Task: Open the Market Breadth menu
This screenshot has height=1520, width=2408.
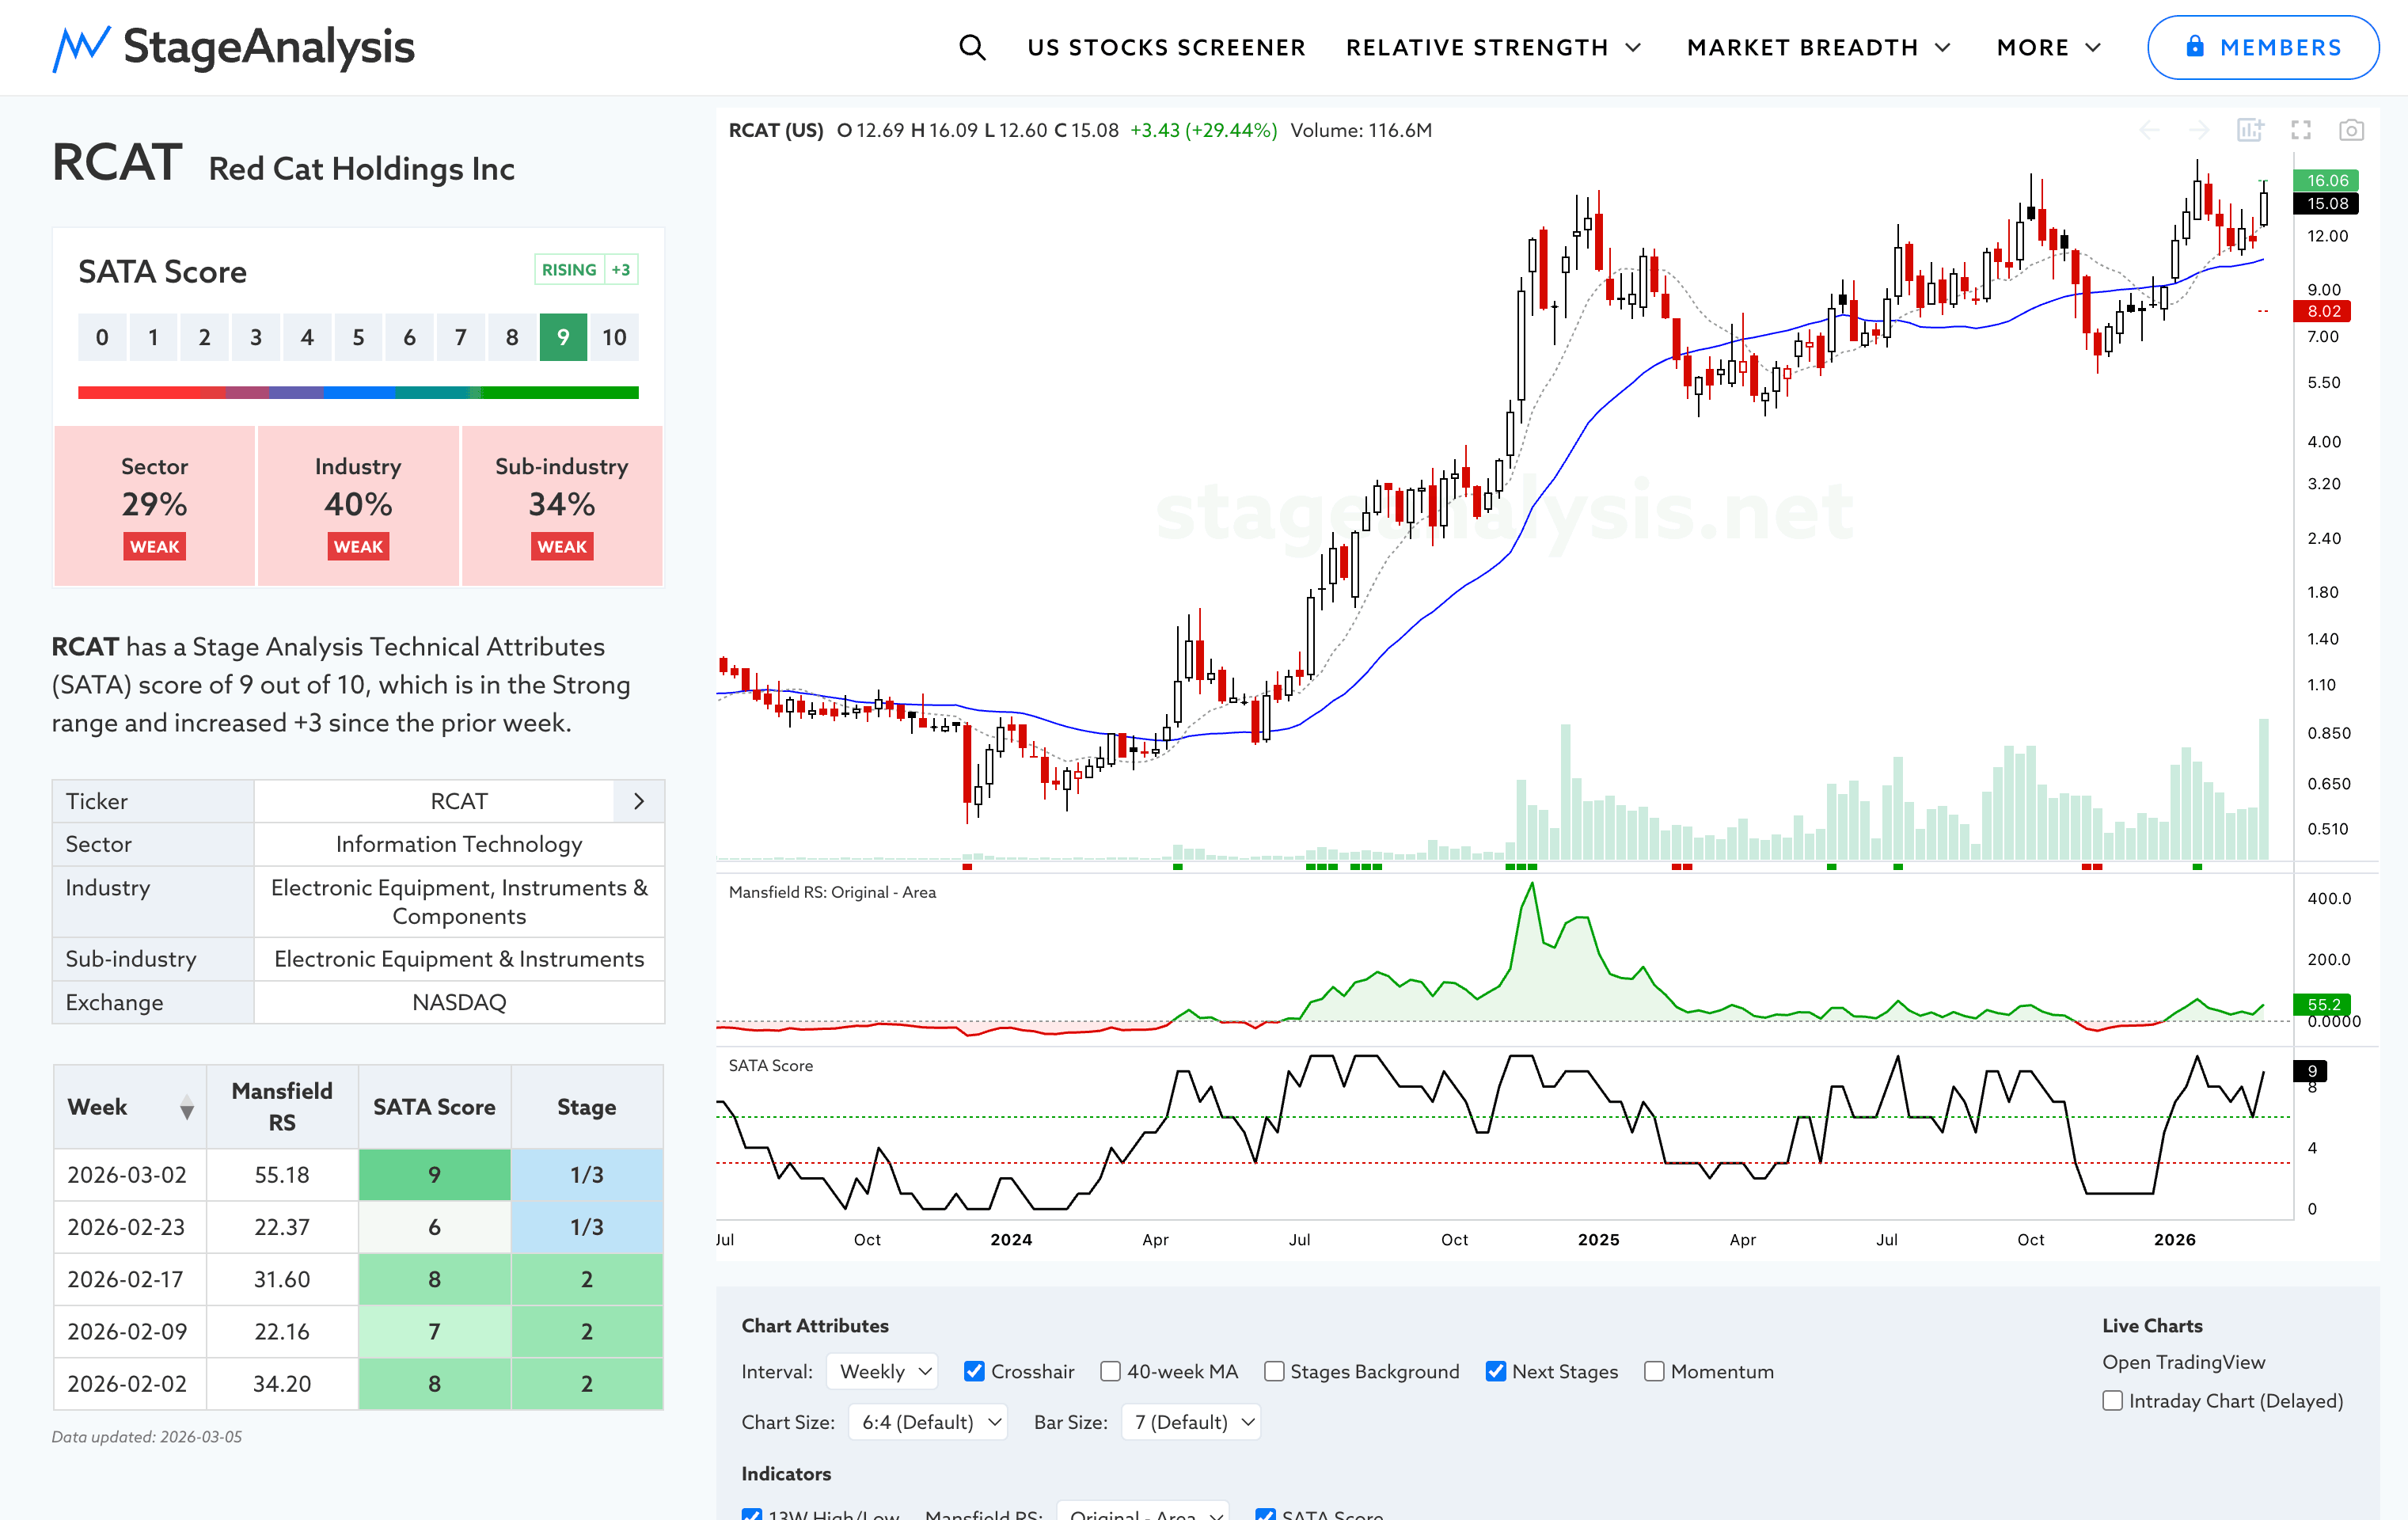Action: pos(1818,47)
